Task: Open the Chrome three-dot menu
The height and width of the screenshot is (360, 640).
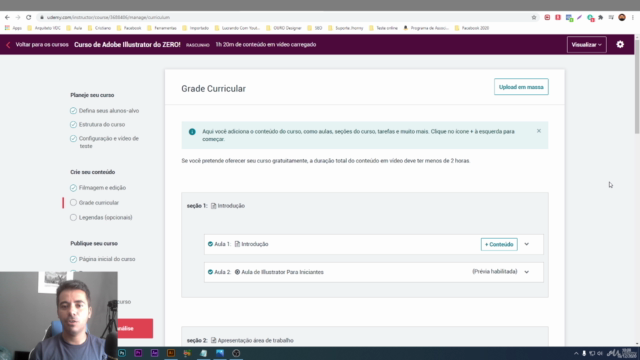Action: coord(633,18)
